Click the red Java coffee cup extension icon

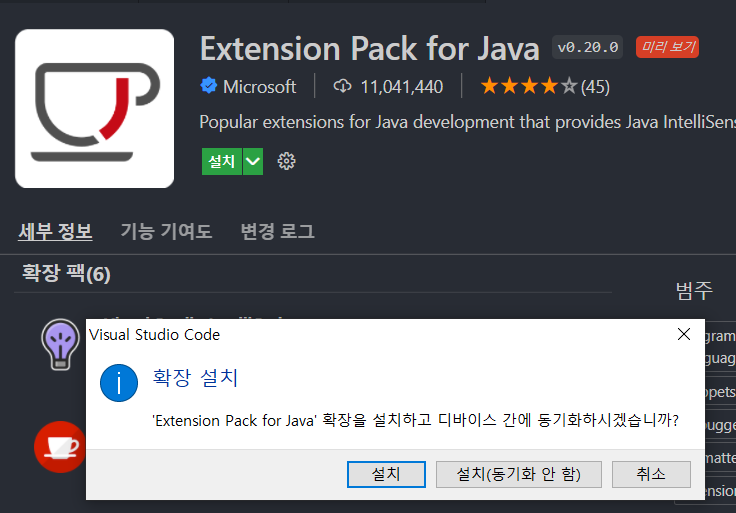[x=60, y=447]
